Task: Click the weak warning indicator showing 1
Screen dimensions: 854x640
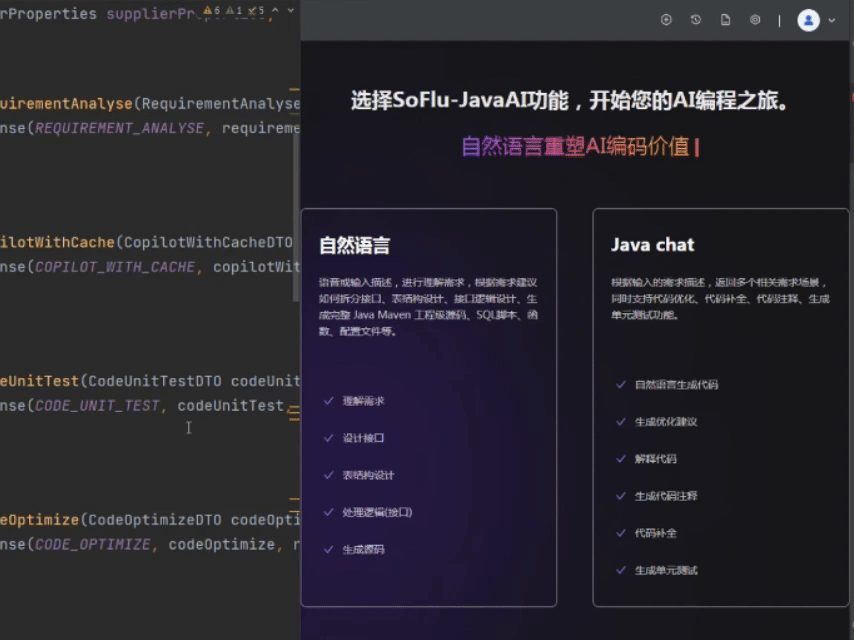Action: pyautogui.click(x=233, y=10)
